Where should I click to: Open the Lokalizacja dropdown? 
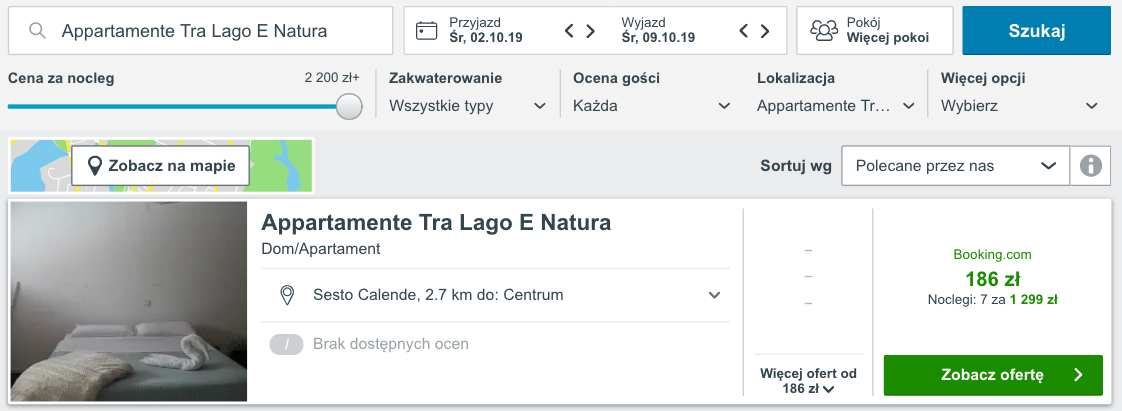tap(836, 106)
